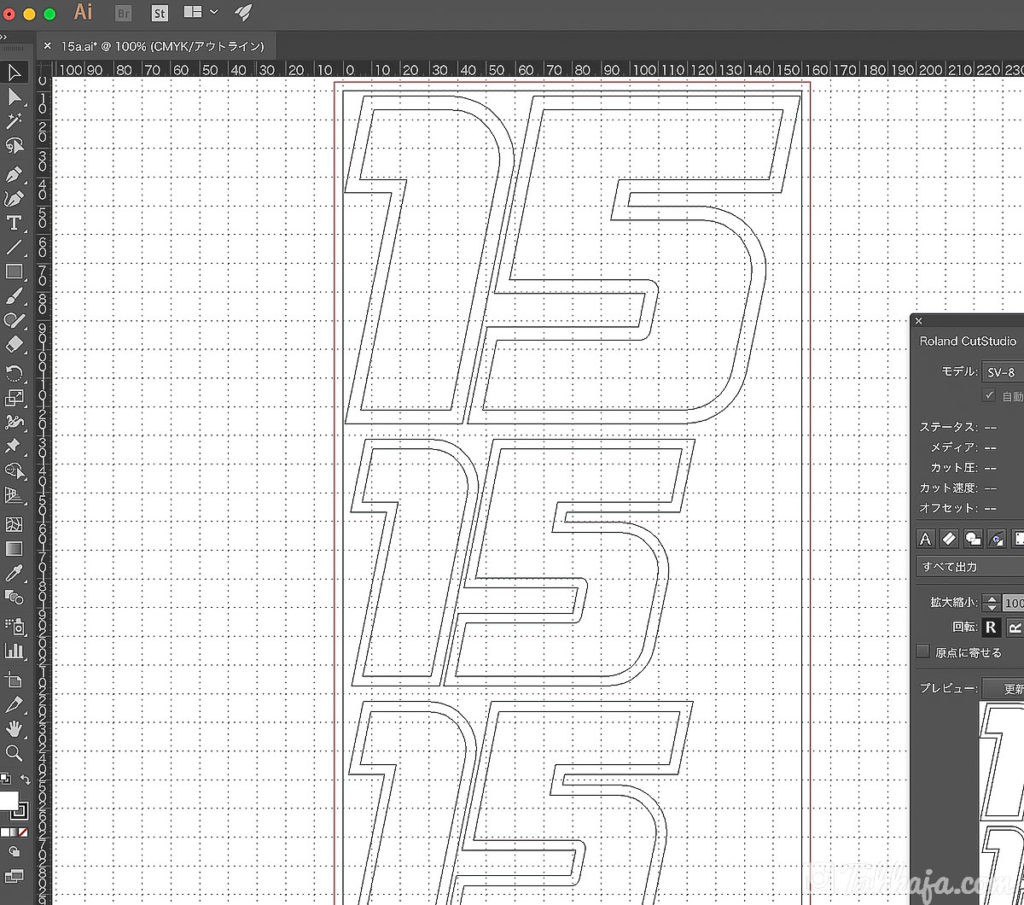Viewport: 1024px width, 905px height.
Task: Switch to the 15a.ai document tab
Action: pos(162,46)
